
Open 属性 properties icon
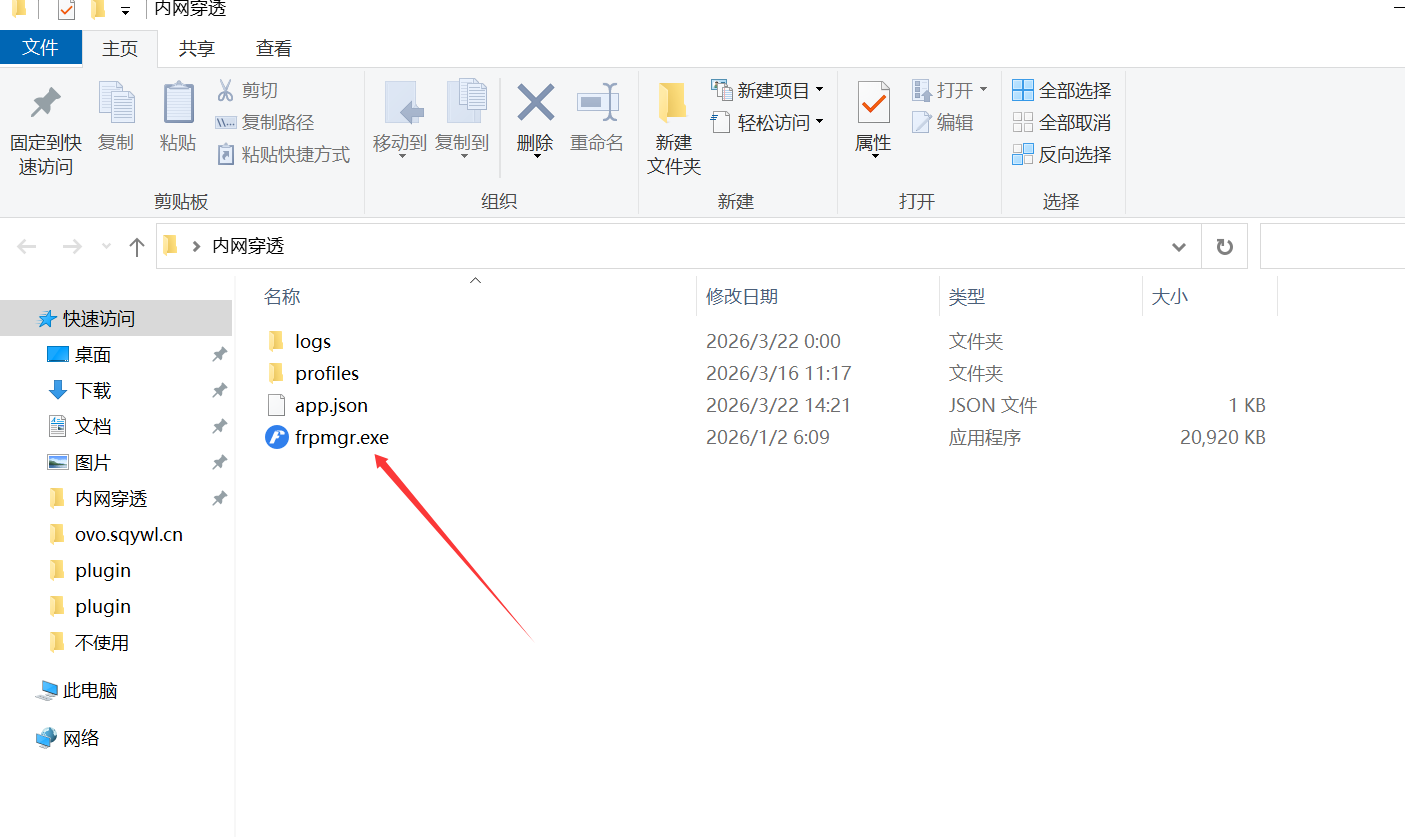(873, 105)
